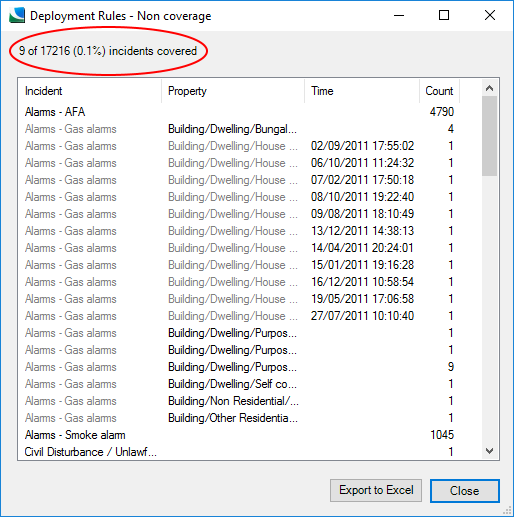Click the scrollbar down arrow
The height and width of the screenshot is (517, 514).
point(489,451)
